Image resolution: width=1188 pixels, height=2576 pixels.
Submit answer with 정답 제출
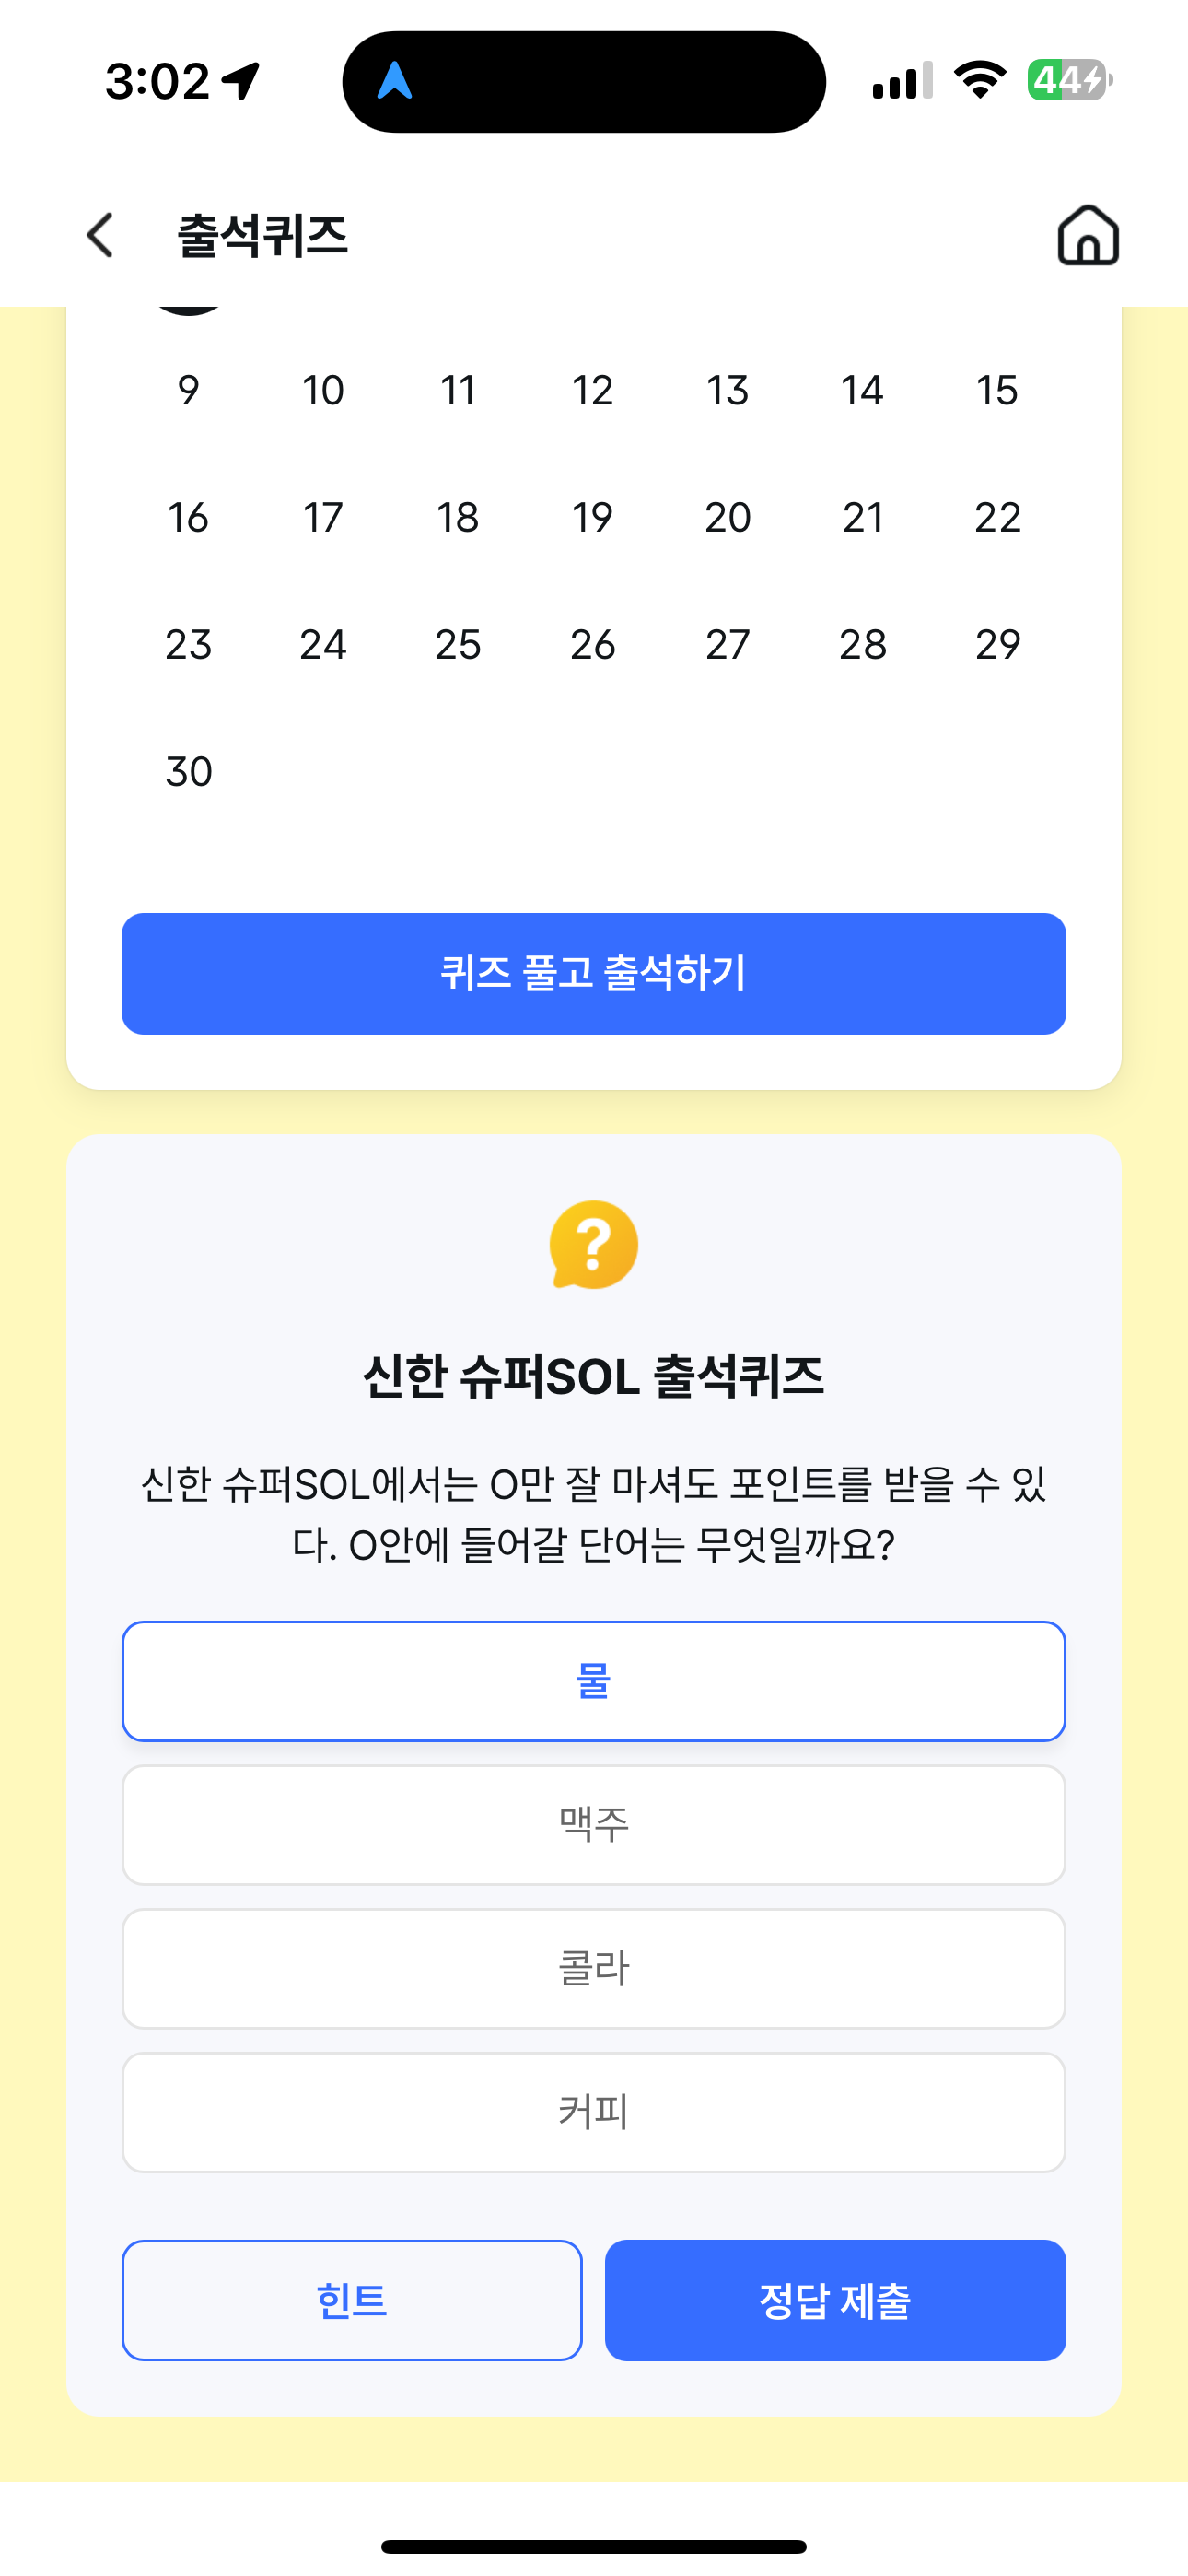(x=835, y=2300)
